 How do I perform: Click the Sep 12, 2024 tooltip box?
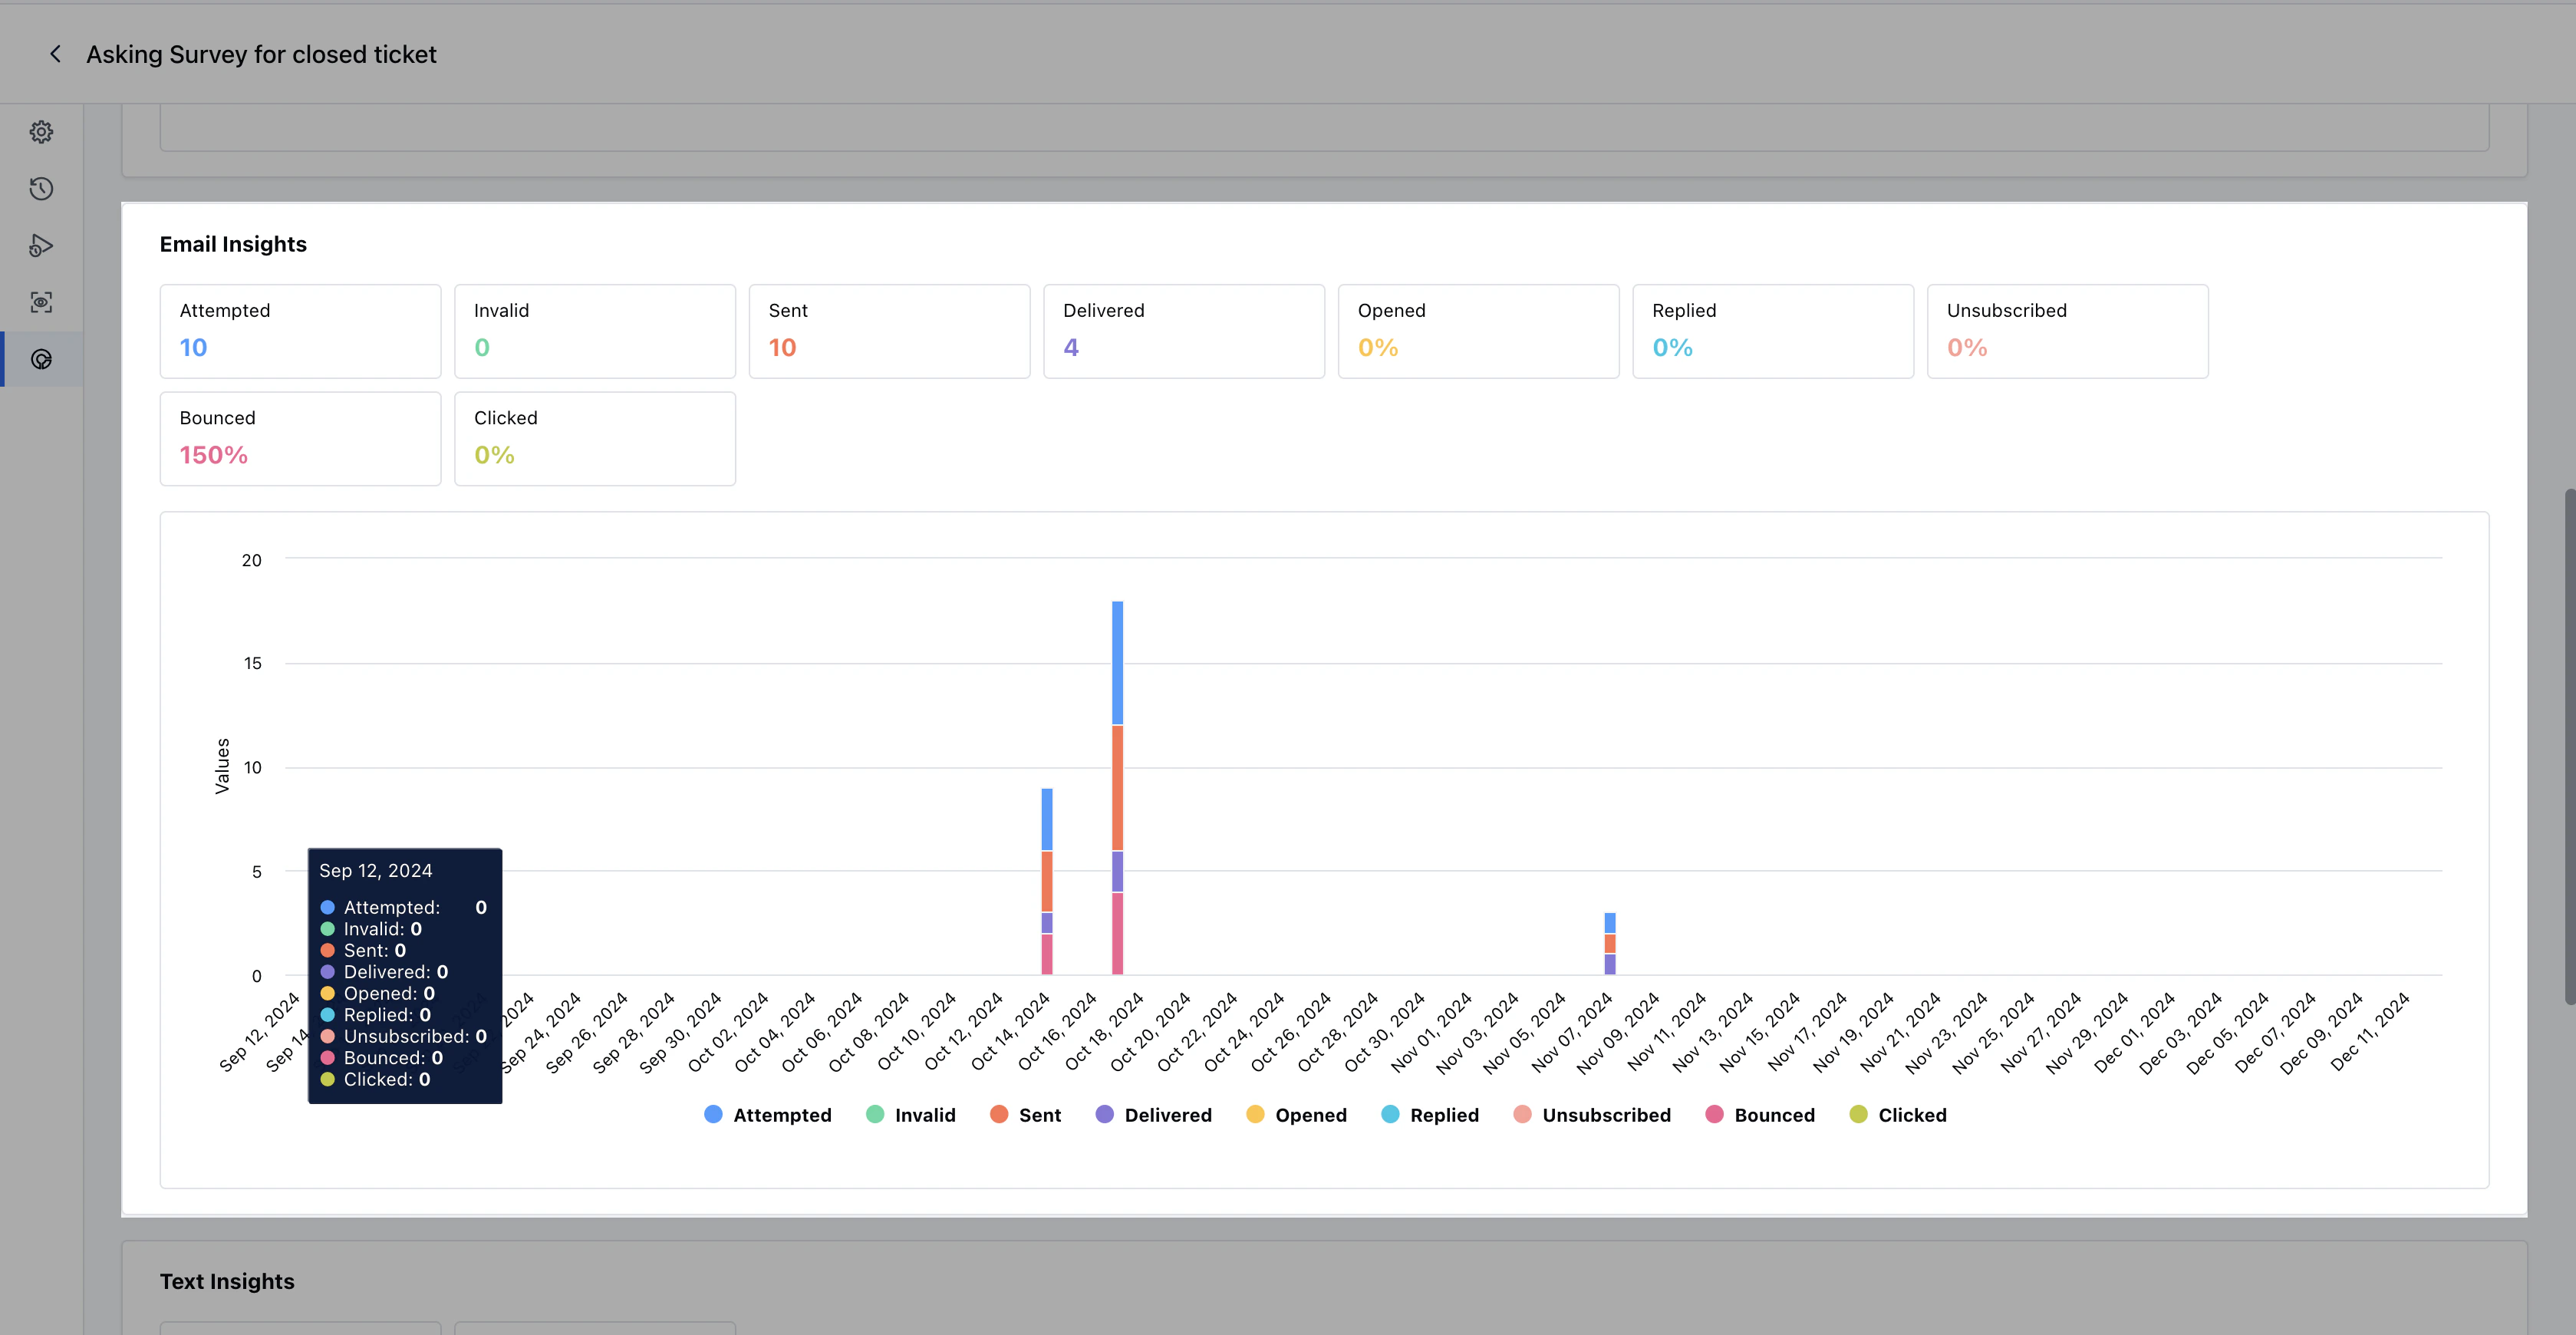coord(404,975)
